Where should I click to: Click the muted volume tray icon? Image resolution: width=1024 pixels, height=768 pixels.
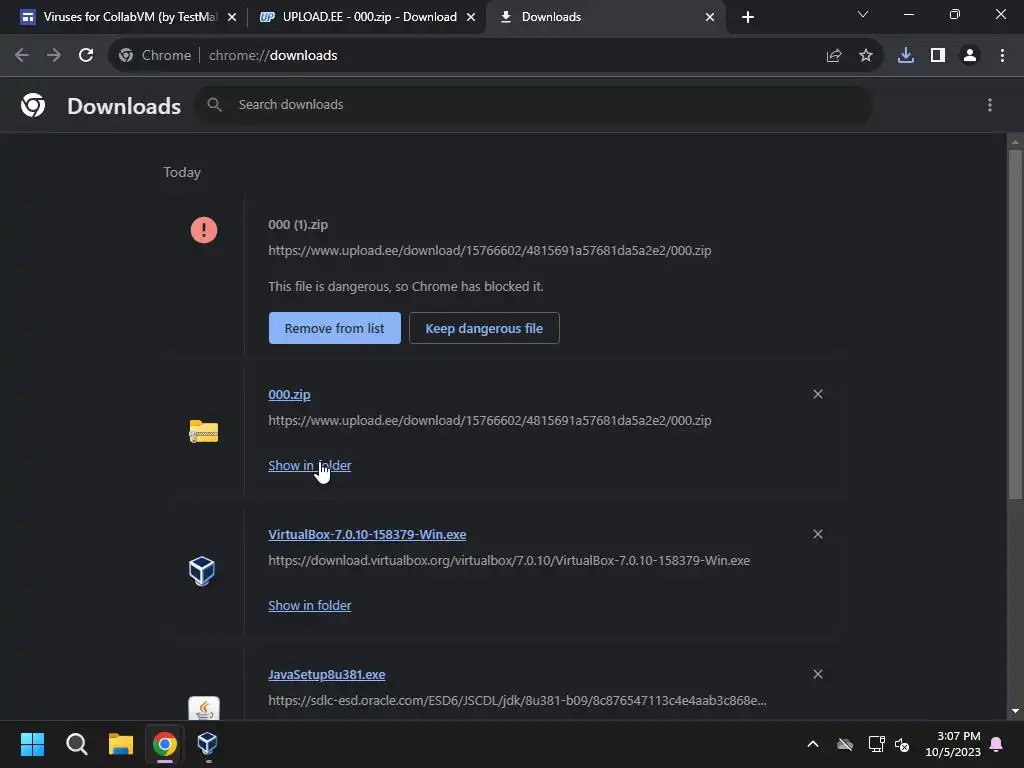(x=902, y=744)
